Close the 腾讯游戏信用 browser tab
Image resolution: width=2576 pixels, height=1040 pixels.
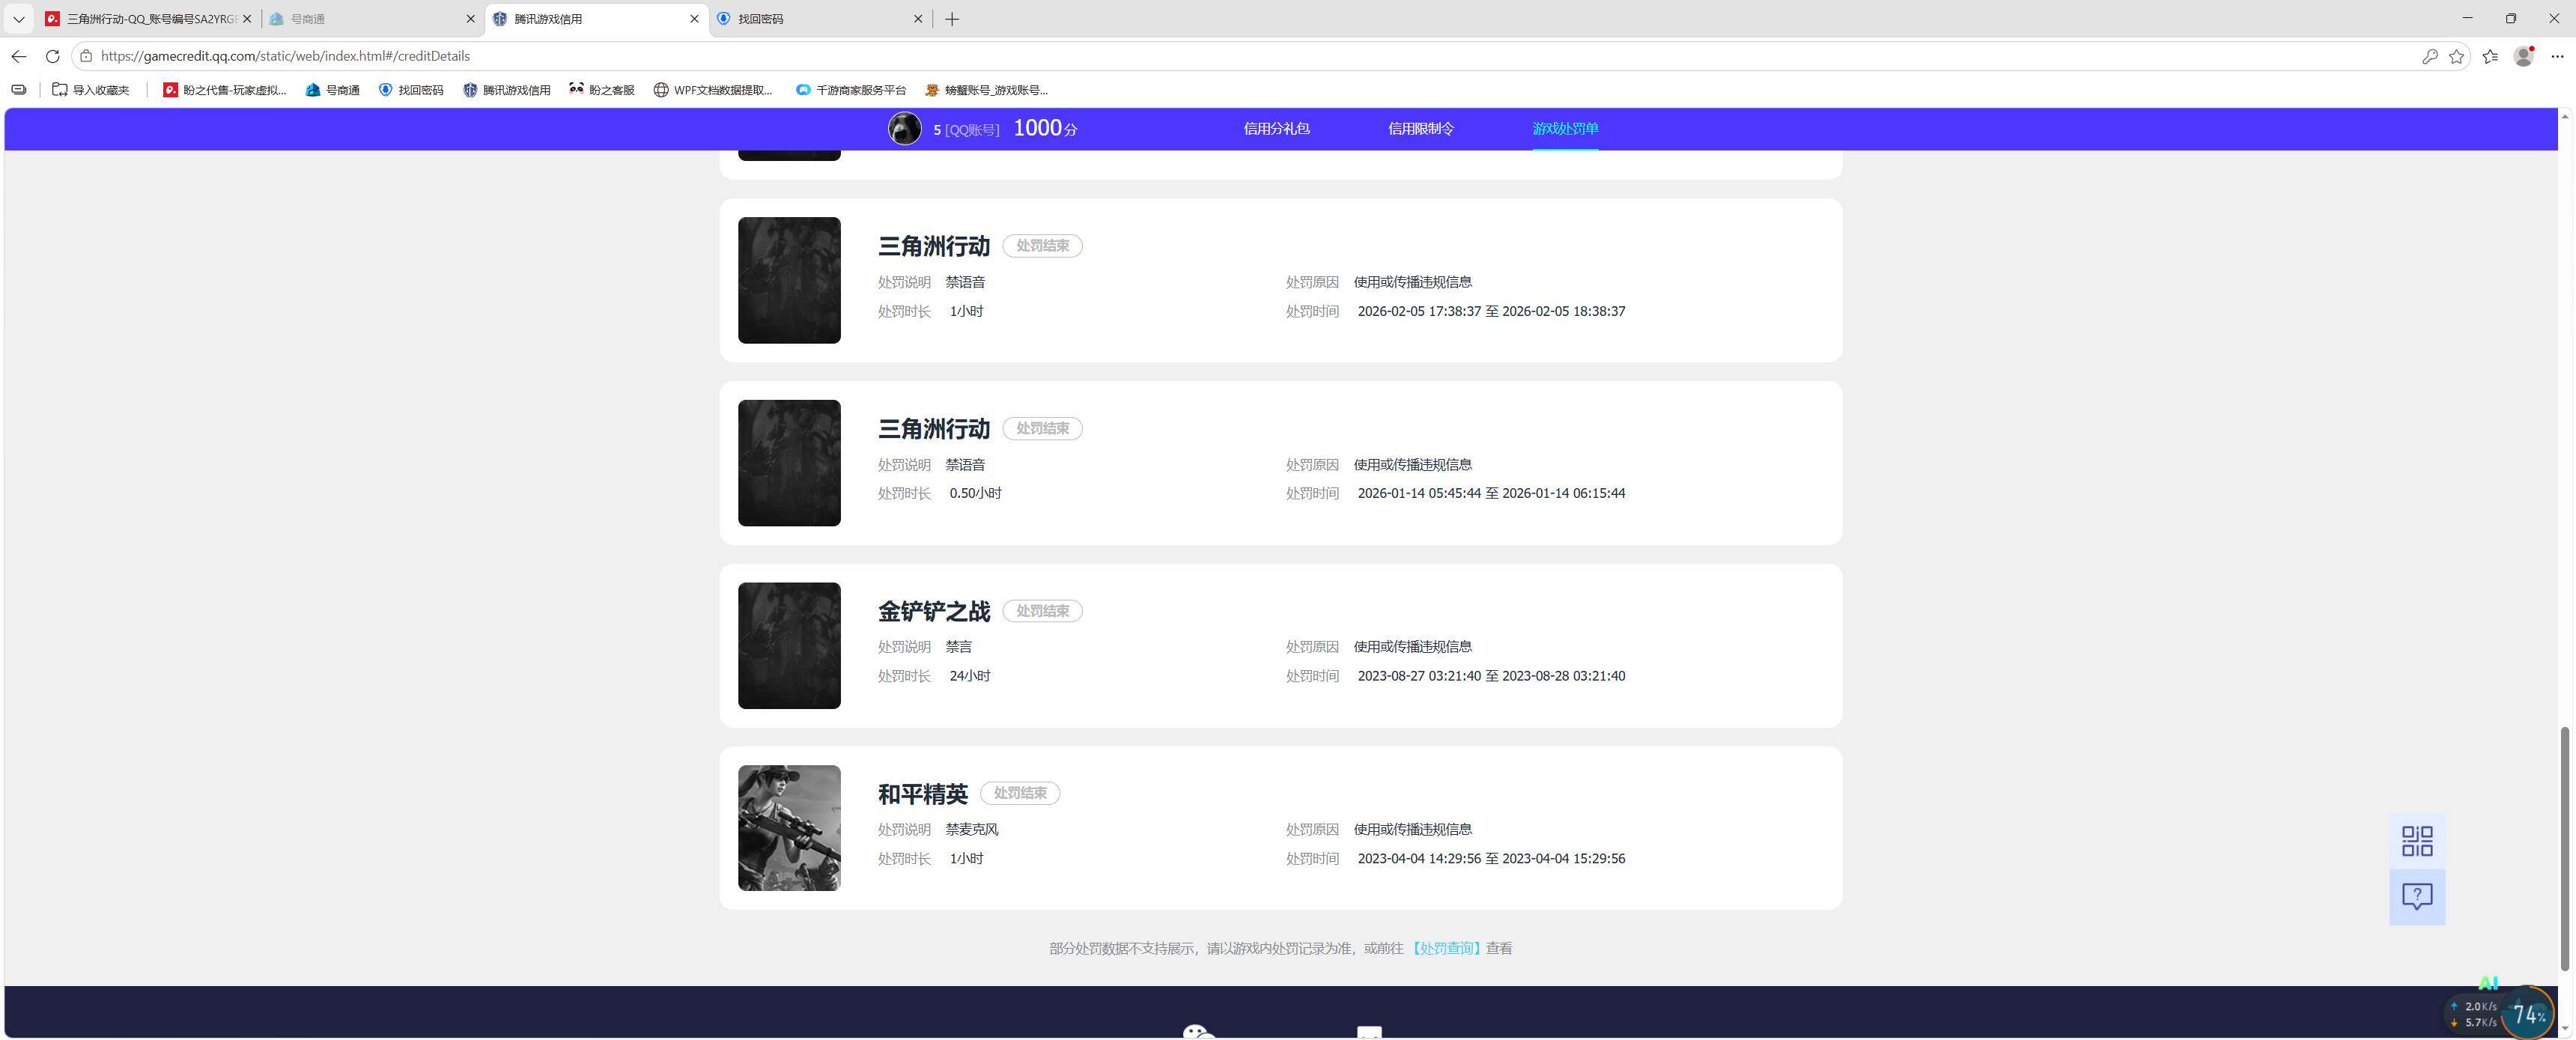(695, 19)
